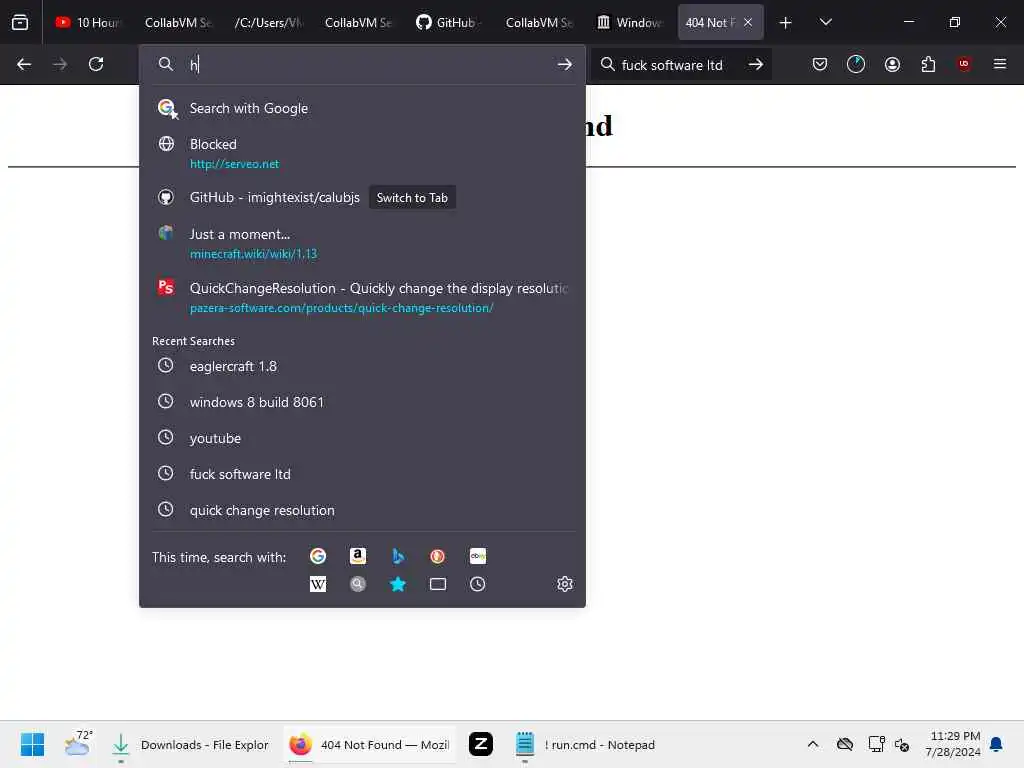Click Switch to Tab for GitHub calubjs

click(412, 197)
